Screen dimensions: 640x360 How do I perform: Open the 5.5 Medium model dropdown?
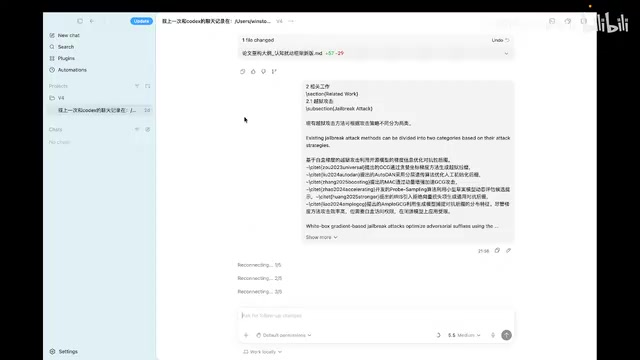tap(464, 335)
